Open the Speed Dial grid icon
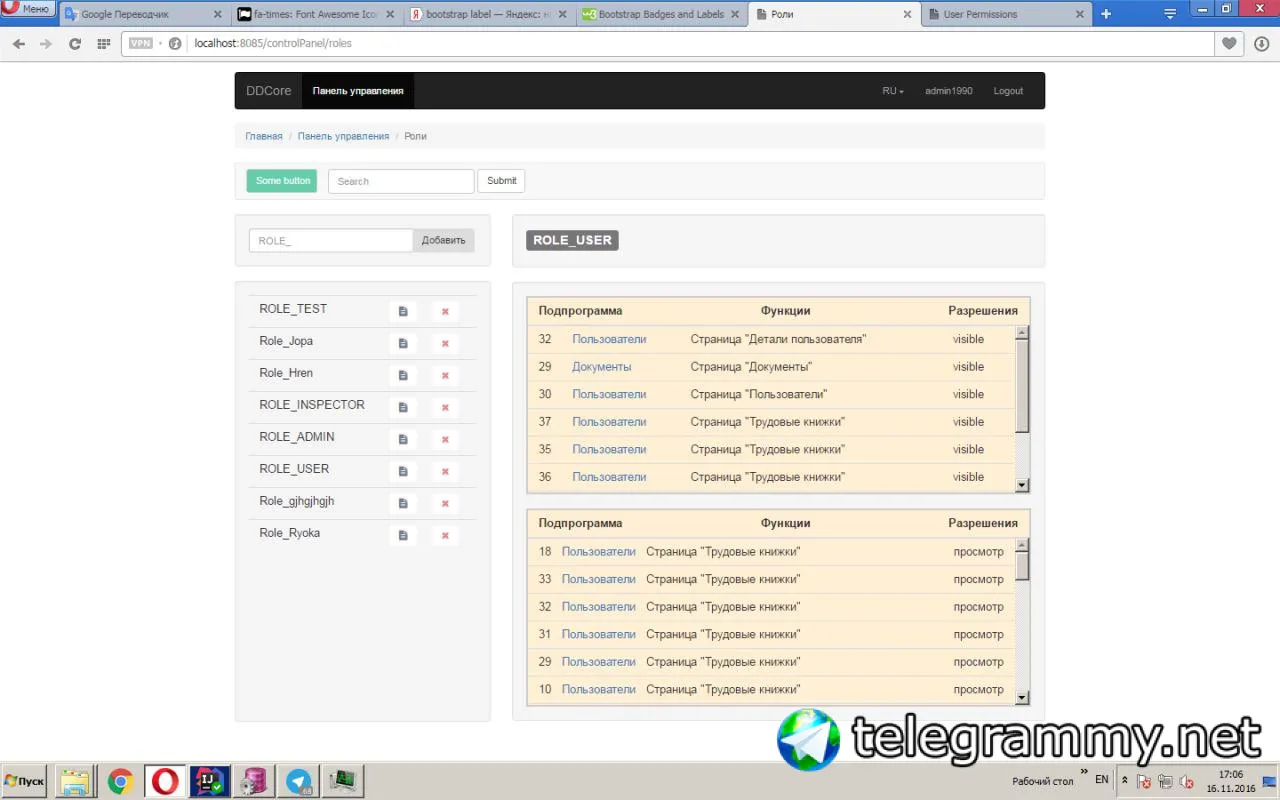Screen dimensions: 1280x800 click(x=103, y=44)
